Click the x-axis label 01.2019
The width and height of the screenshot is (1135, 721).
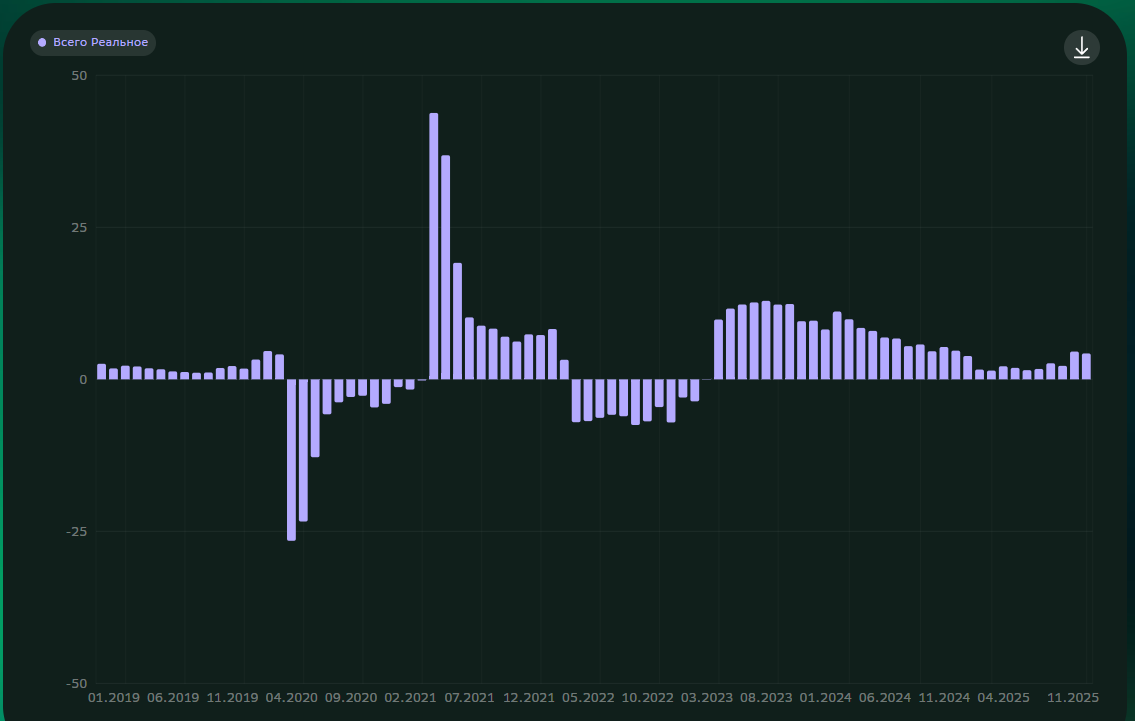click(114, 698)
